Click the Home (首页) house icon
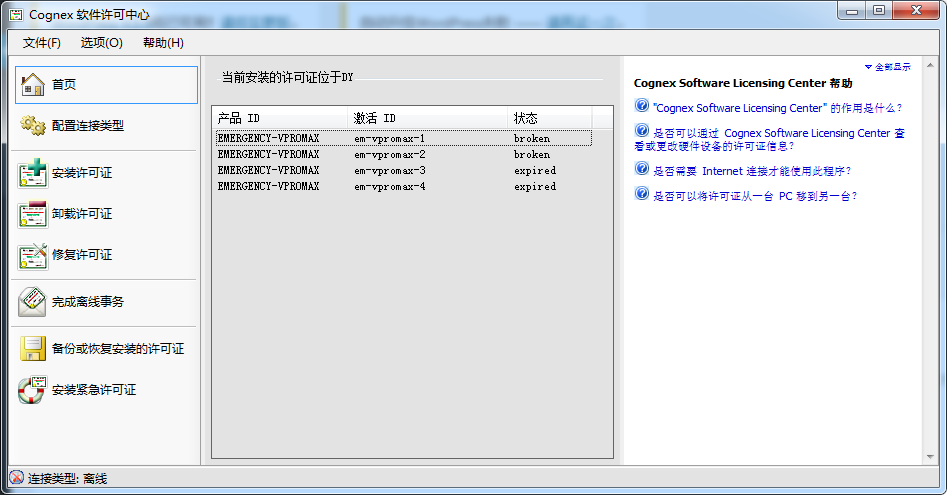Image resolution: width=947 pixels, height=495 pixels. 33,85
